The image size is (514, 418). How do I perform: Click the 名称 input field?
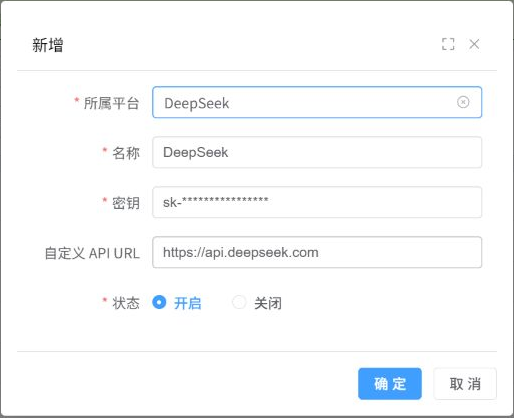(x=317, y=152)
